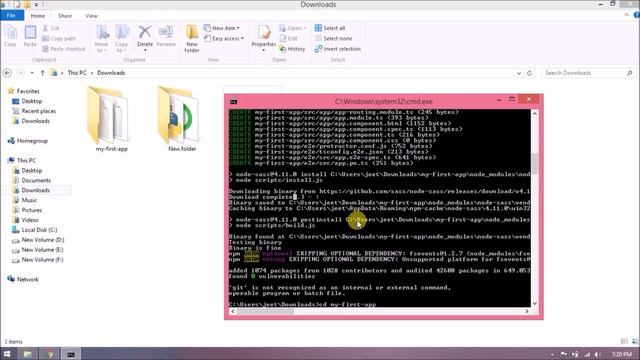Select Downloads under Favorites

point(36,121)
